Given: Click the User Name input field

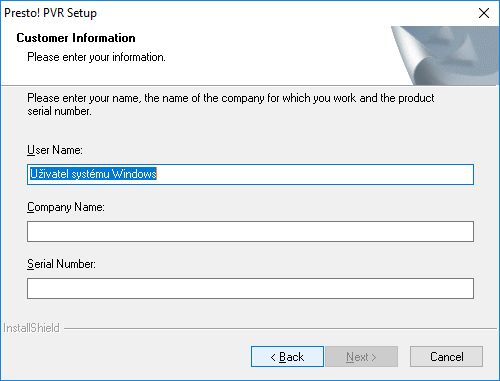Looking at the screenshot, I should click(x=250, y=174).
